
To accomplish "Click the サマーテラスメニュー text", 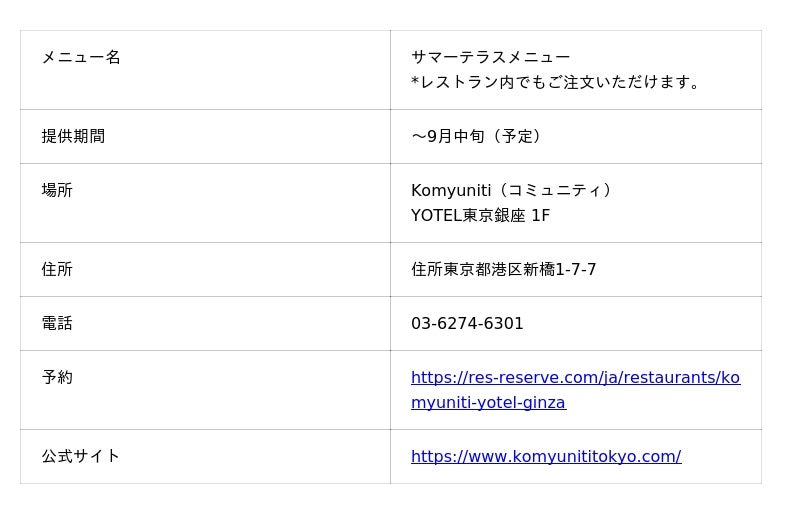I will click(x=490, y=57).
